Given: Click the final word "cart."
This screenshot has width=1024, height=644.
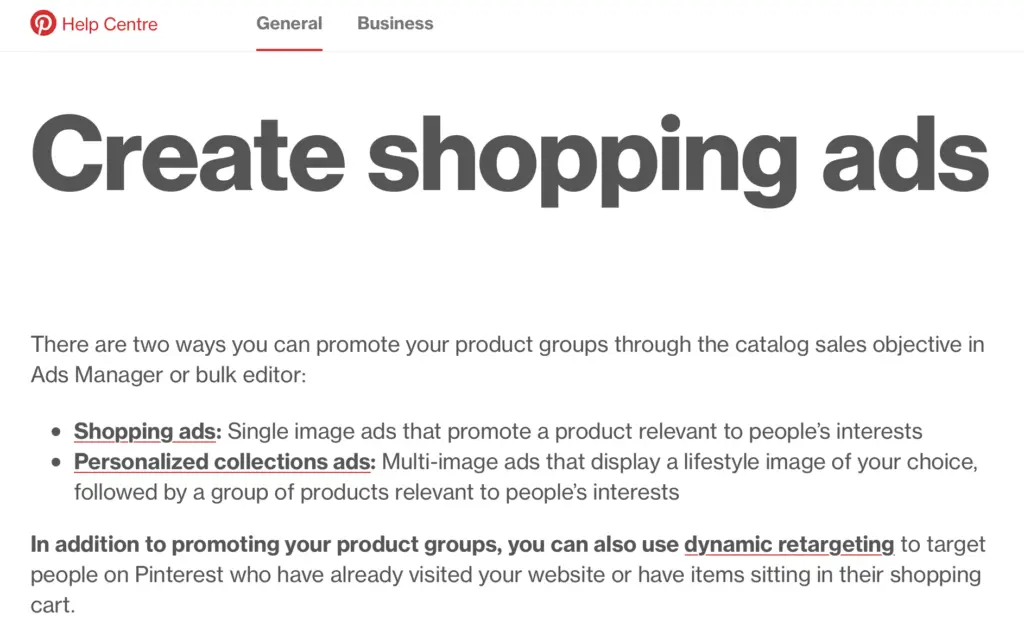Looking at the screenshot, I should pyautogui.click(x=53, y=606).
